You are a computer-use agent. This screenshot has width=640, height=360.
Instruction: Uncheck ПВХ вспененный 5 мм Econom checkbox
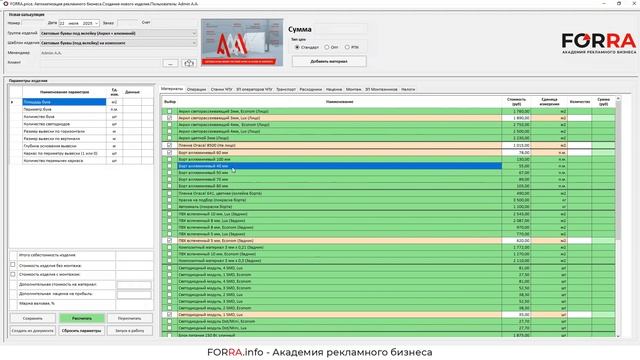coord(169,241)
